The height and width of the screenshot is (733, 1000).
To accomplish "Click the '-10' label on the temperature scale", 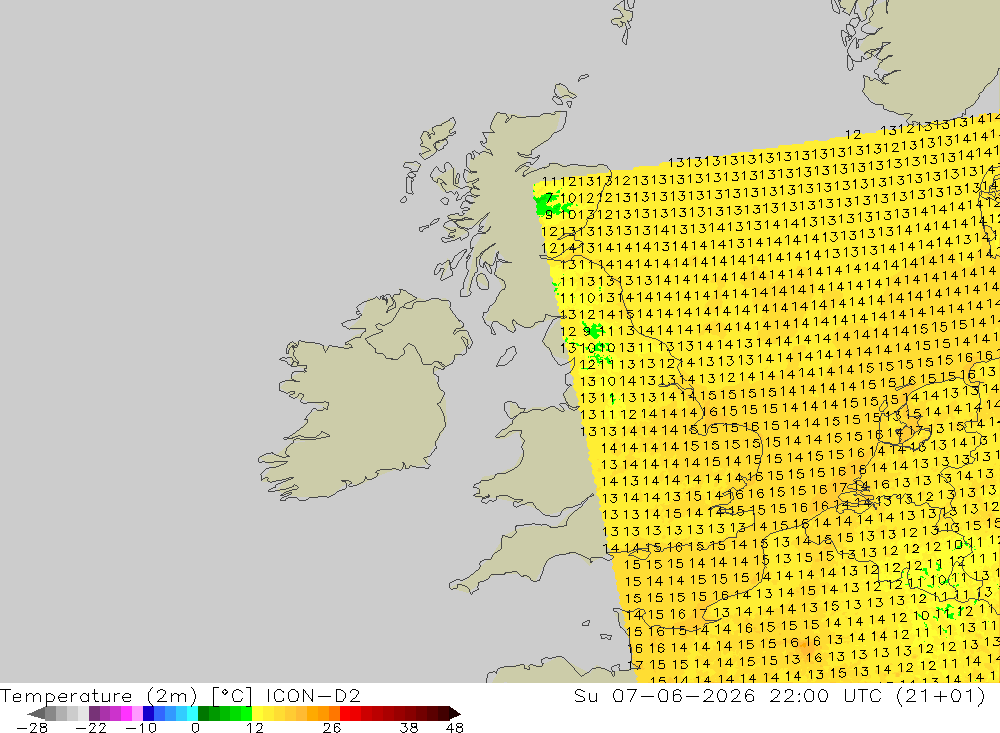I will point(140,727).
